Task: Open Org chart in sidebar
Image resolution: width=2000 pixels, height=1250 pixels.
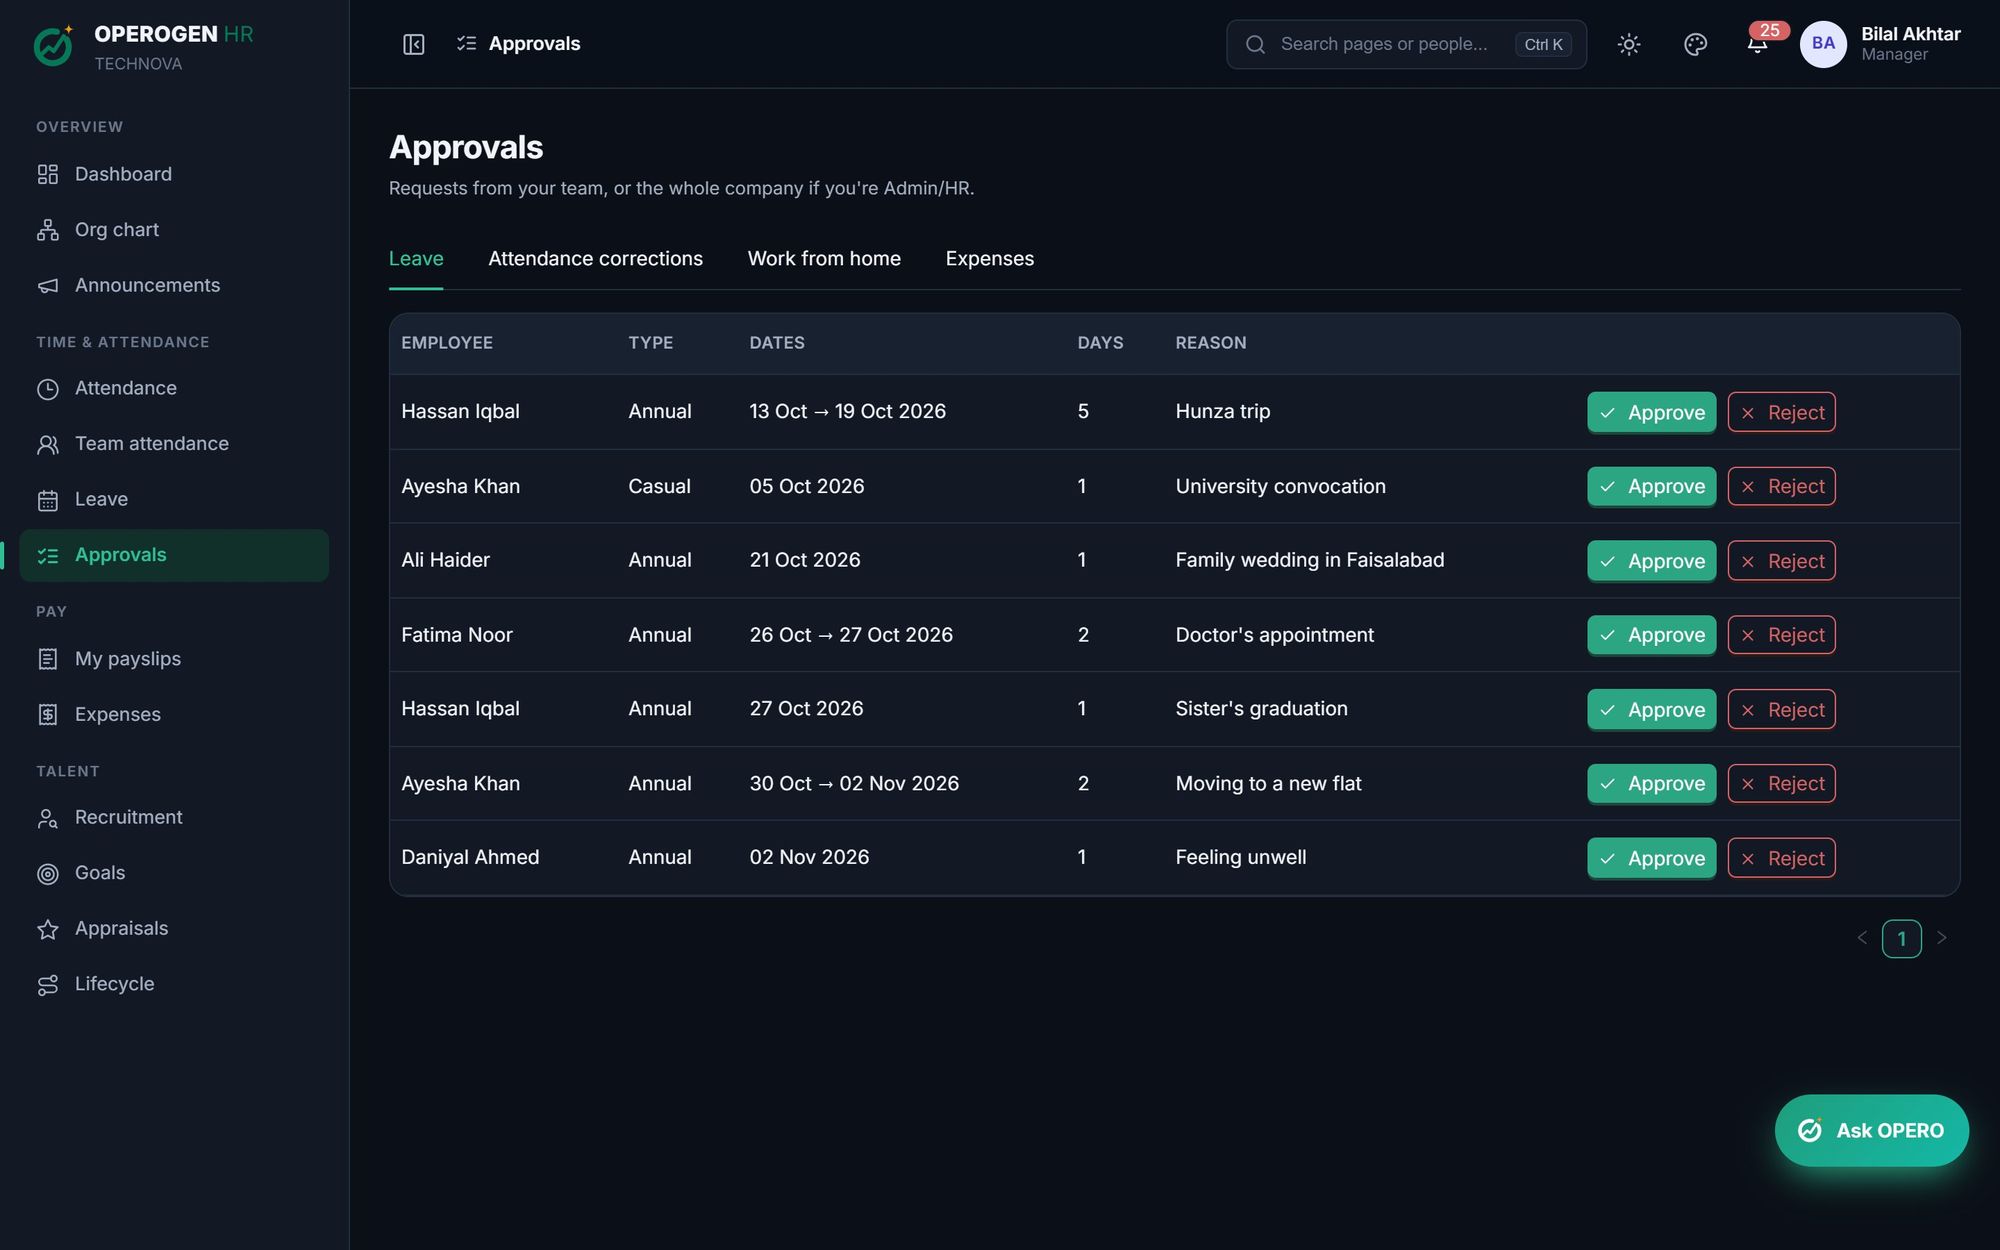Action: click(x=174, y=230)
